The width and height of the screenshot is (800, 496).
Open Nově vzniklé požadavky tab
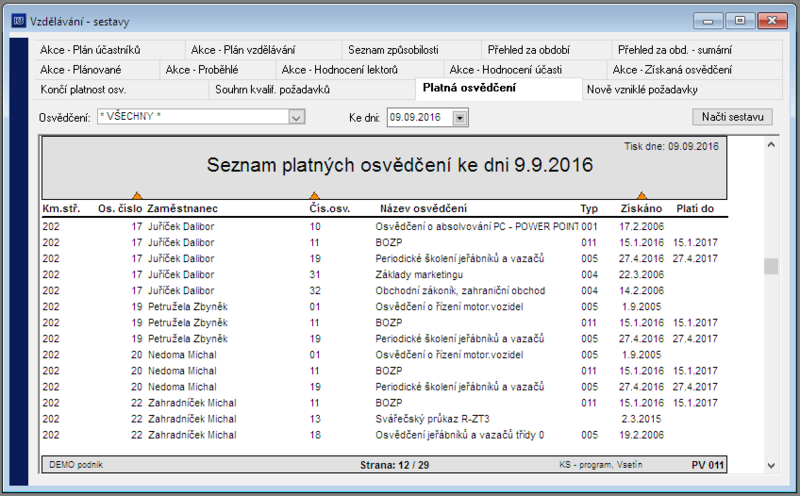(x=682, y=90)
